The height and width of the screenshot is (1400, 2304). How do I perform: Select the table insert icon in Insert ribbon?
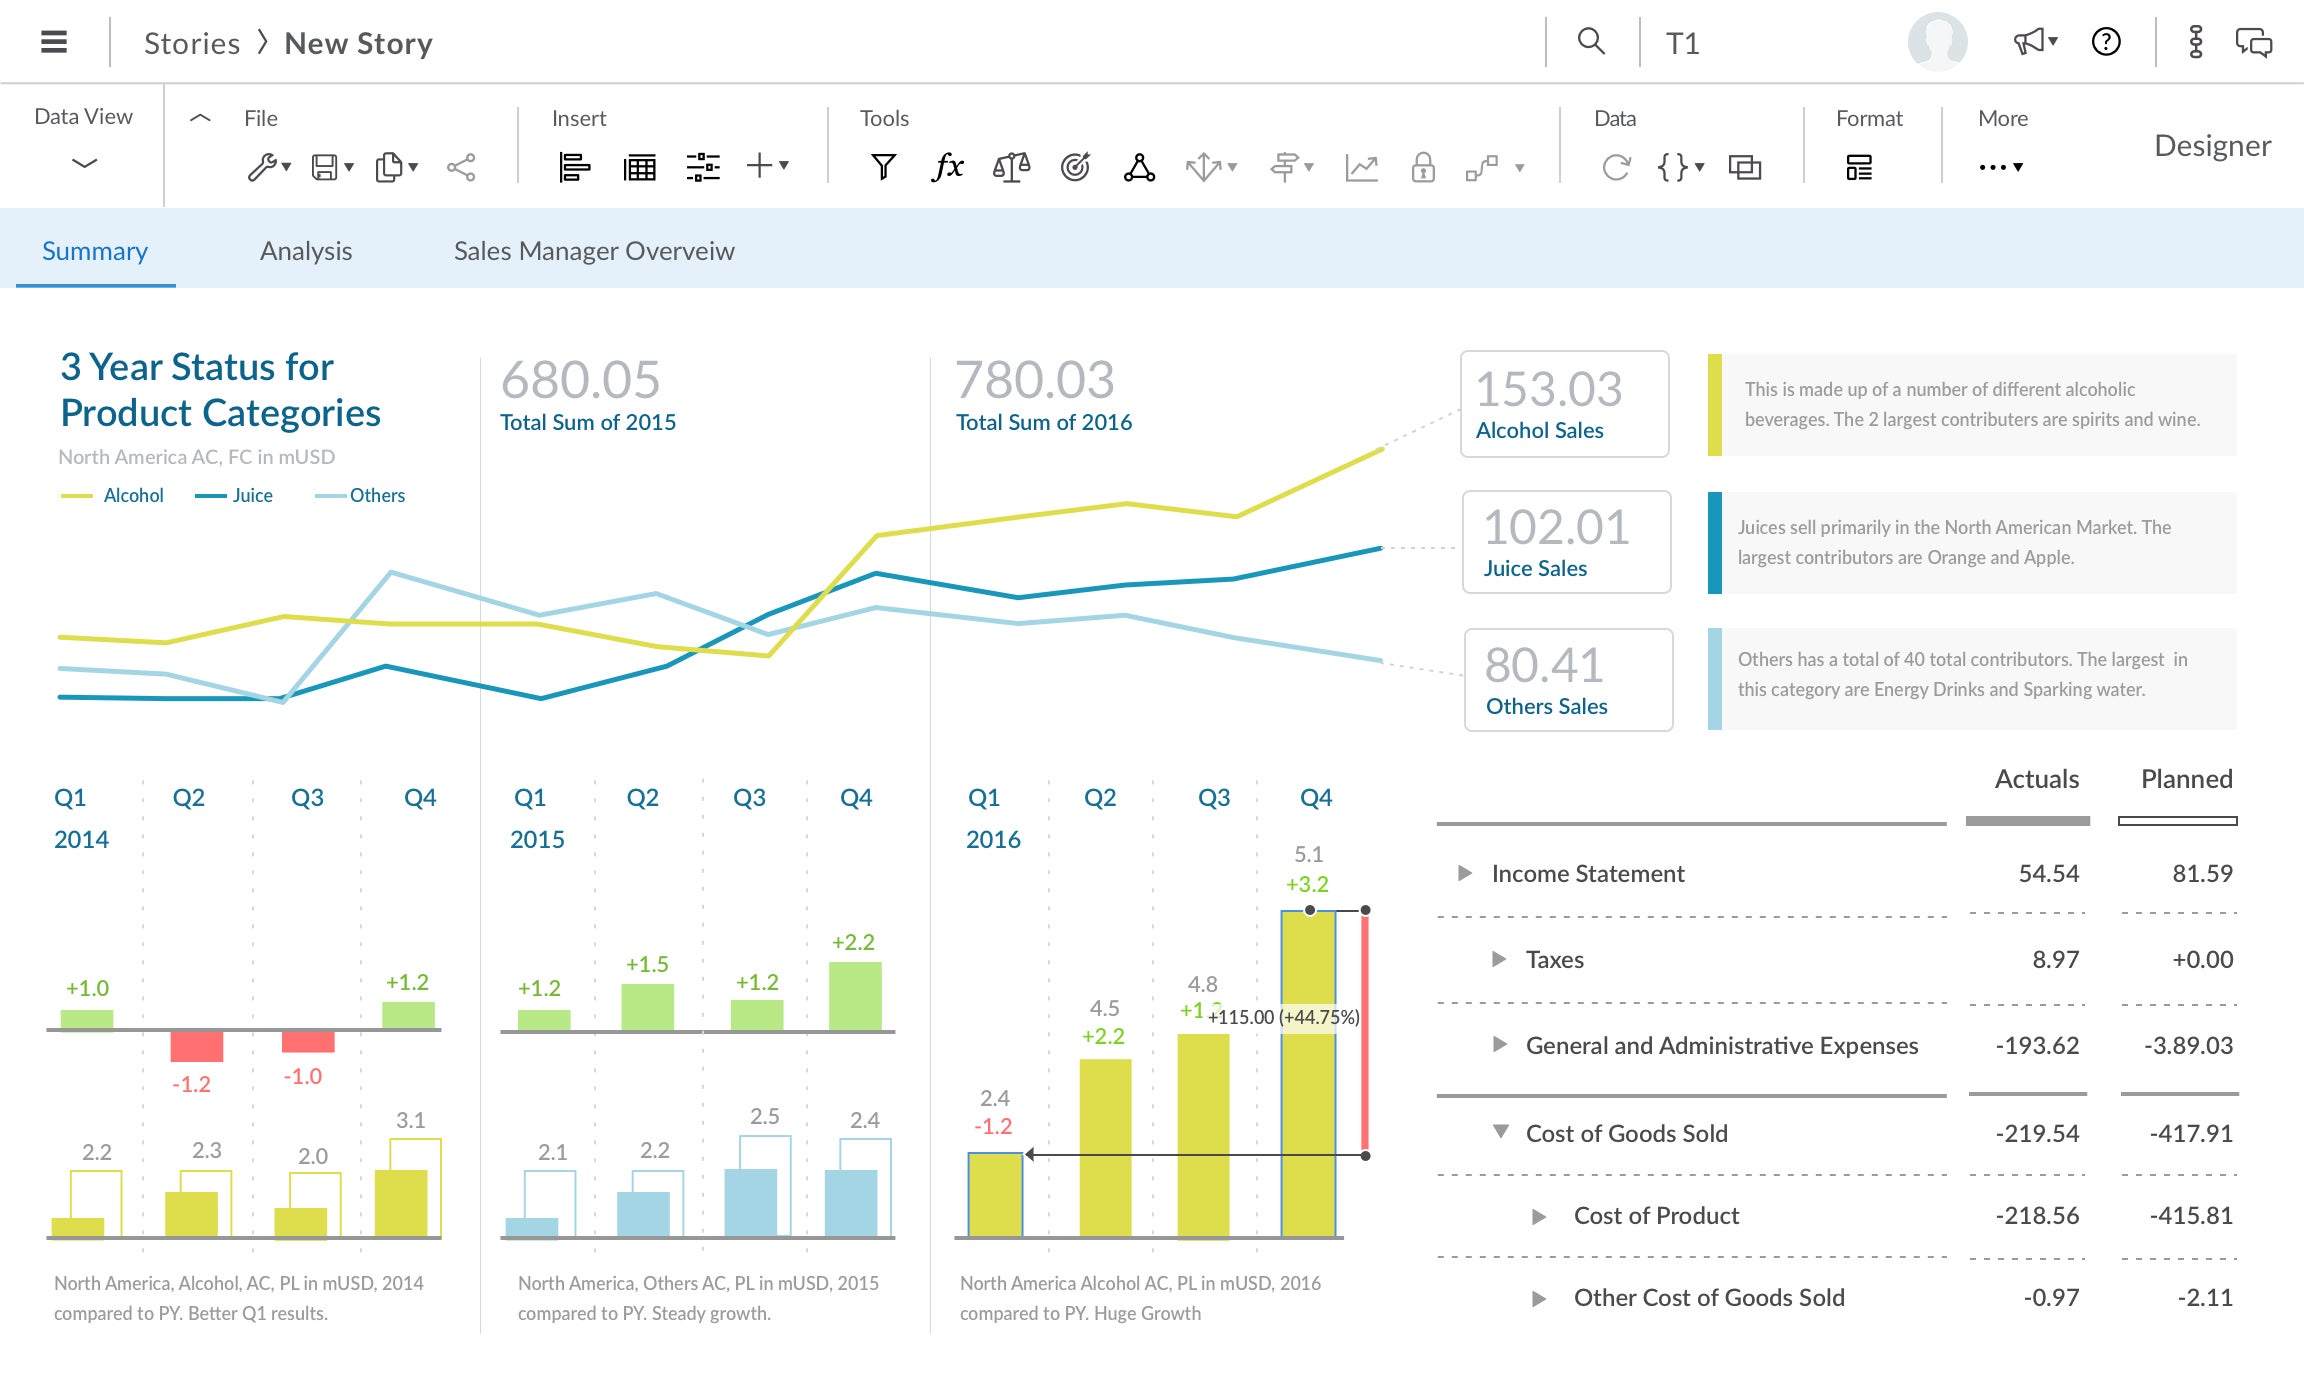[x=639, y=168]
